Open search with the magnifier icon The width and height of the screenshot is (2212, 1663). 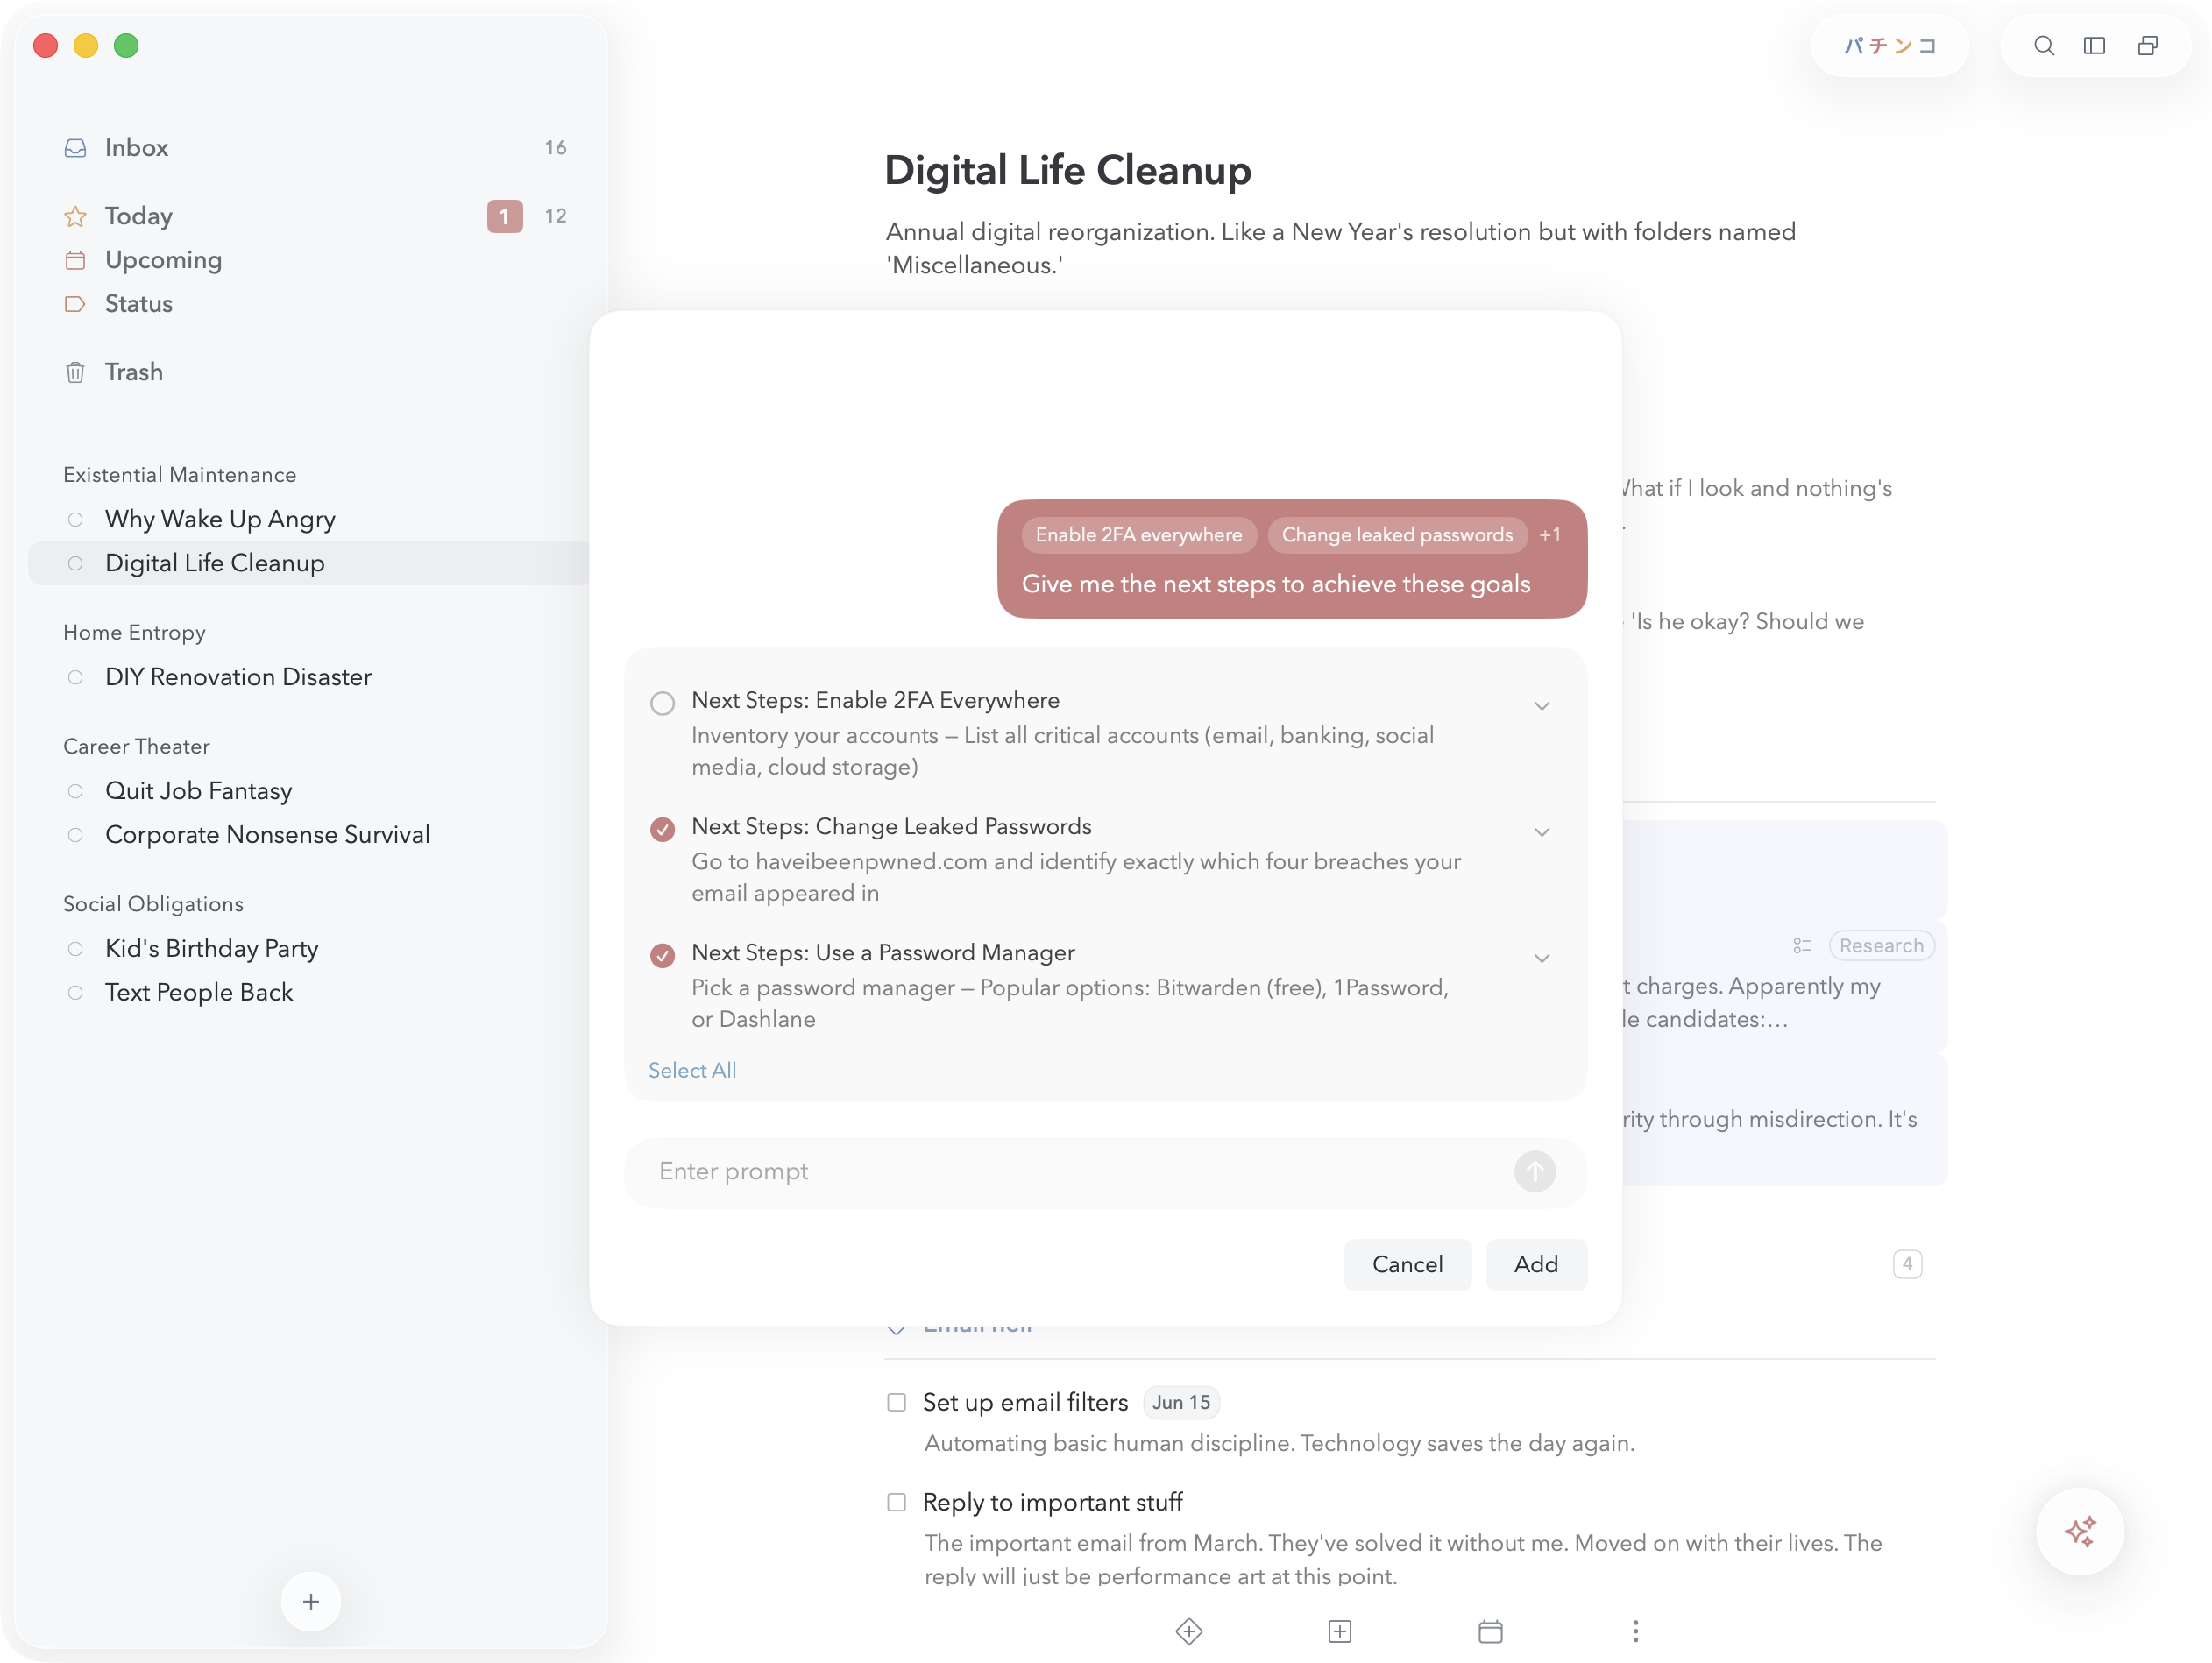click(2044, 46)
